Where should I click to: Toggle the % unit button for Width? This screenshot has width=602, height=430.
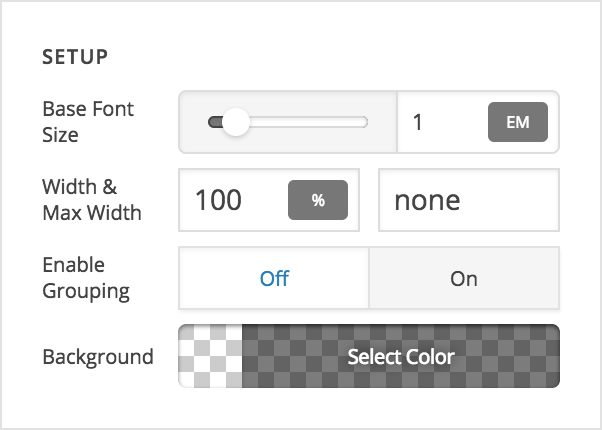coord(318,200)
